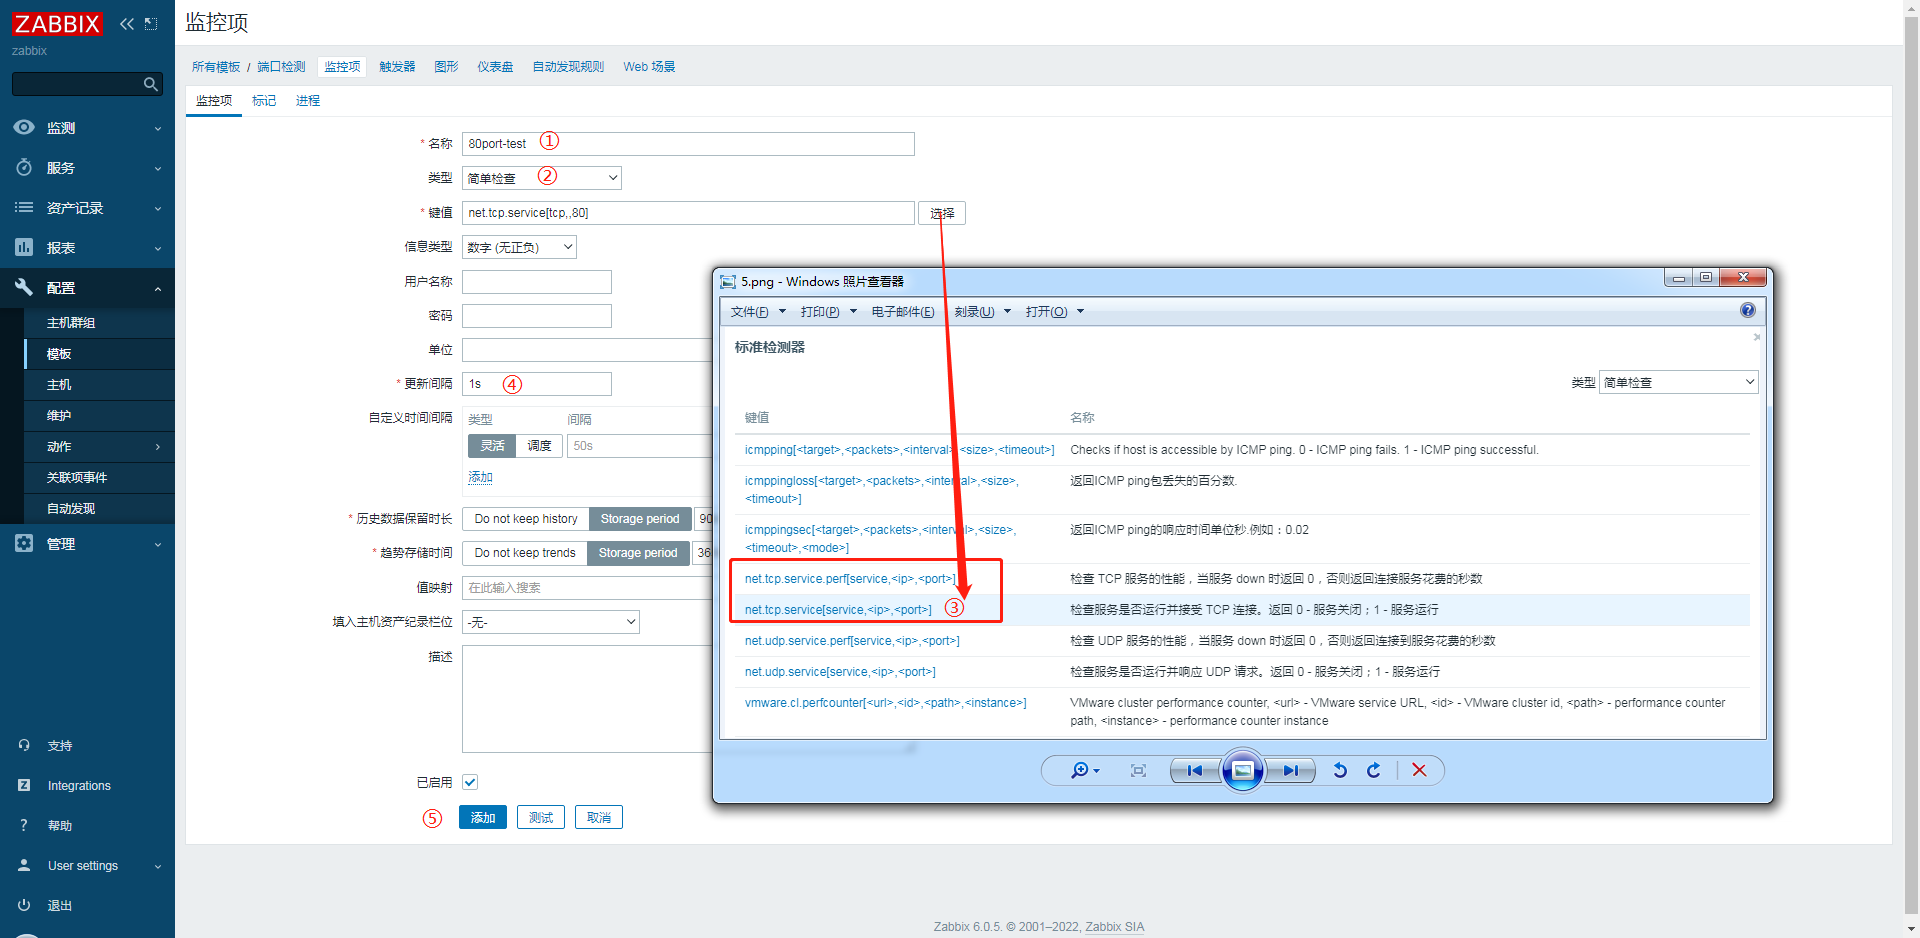Switch to the 进程 tab
The width and height of the screenshot is (1920, 938).
(308, 101)
